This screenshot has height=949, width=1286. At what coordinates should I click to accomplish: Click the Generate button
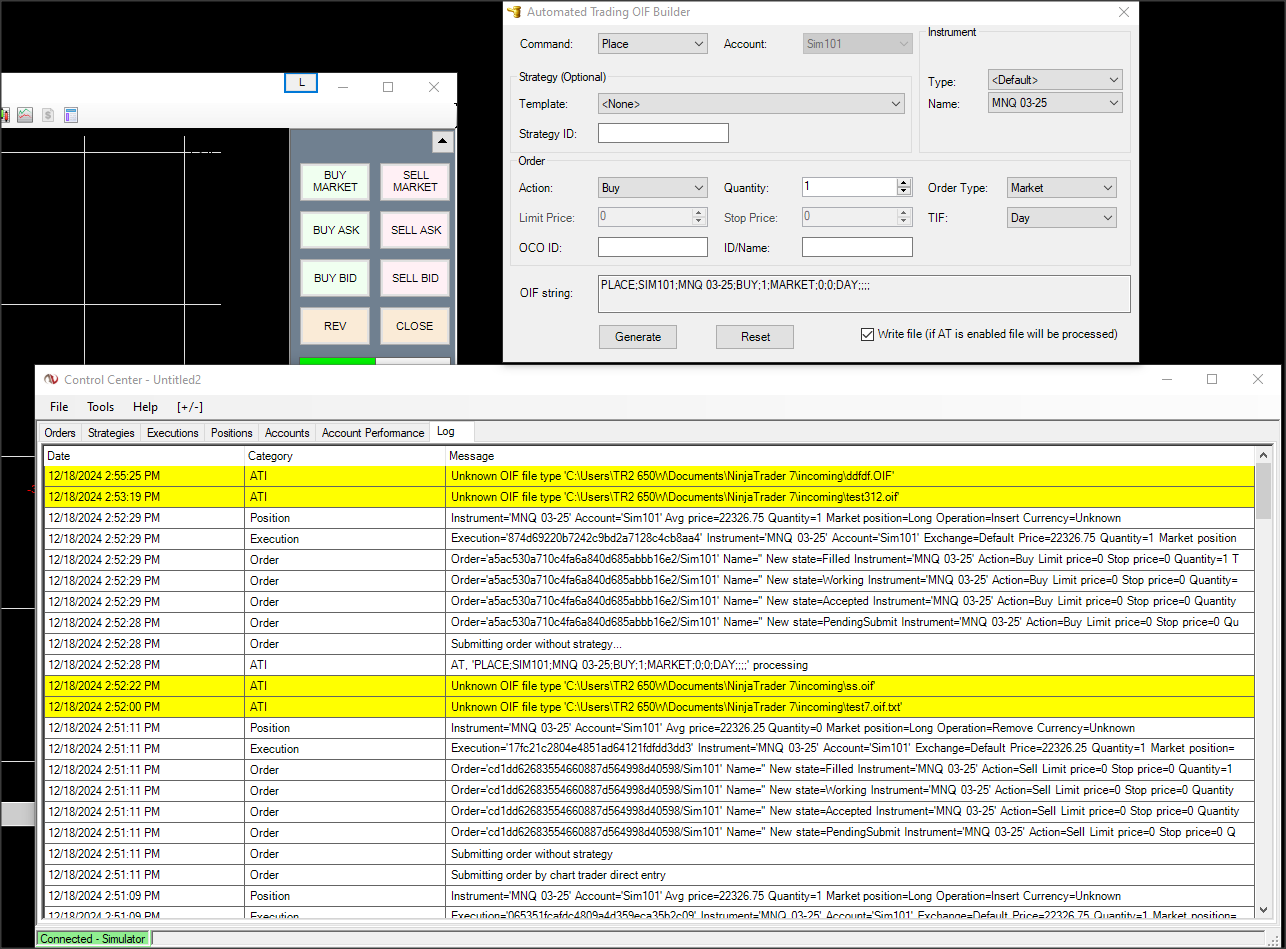pos(638,337)
